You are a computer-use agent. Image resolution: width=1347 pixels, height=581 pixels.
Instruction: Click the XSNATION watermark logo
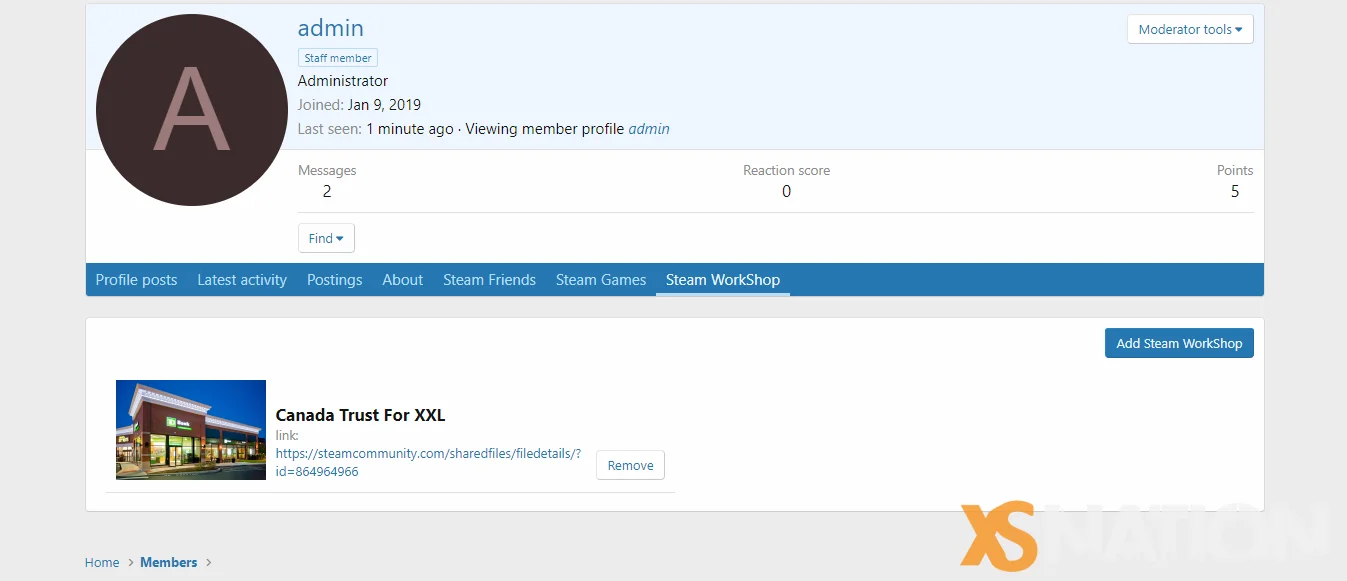(x=1145, y=537)
